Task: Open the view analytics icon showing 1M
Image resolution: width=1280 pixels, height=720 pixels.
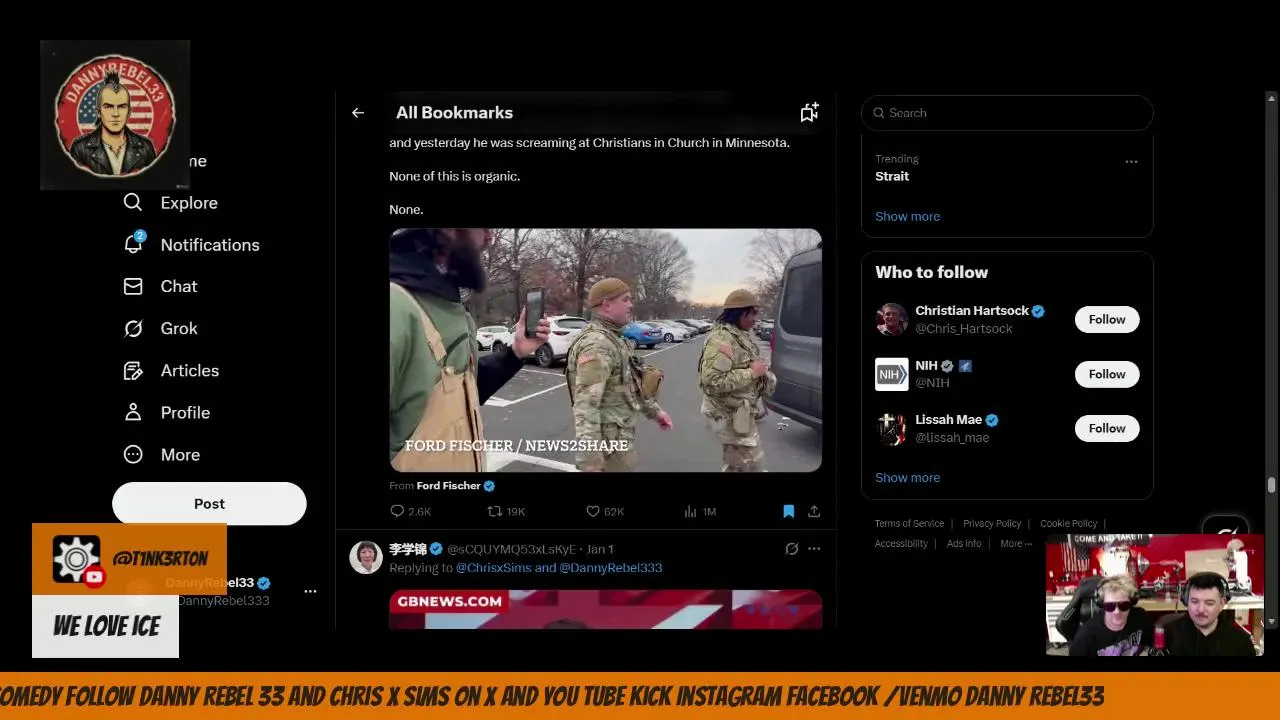Action: point(690,511)
